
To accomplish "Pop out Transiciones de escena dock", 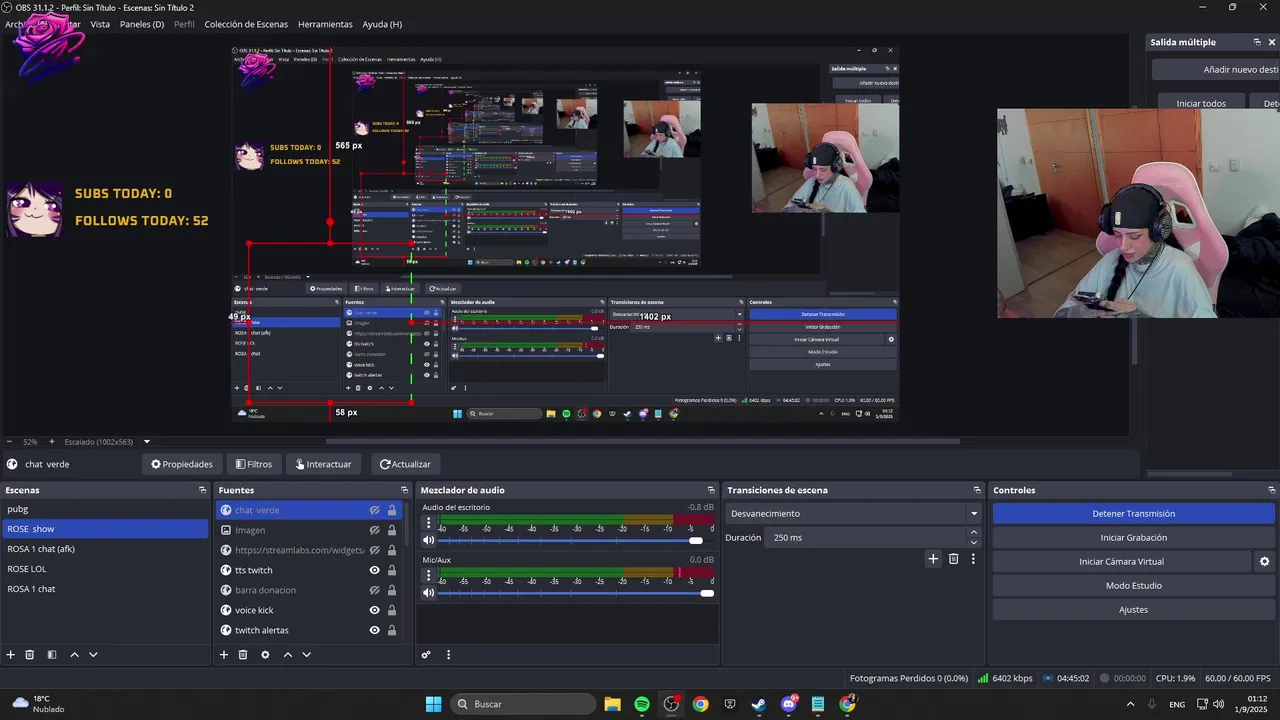I will pyautogui.click(x=977, y=490).
